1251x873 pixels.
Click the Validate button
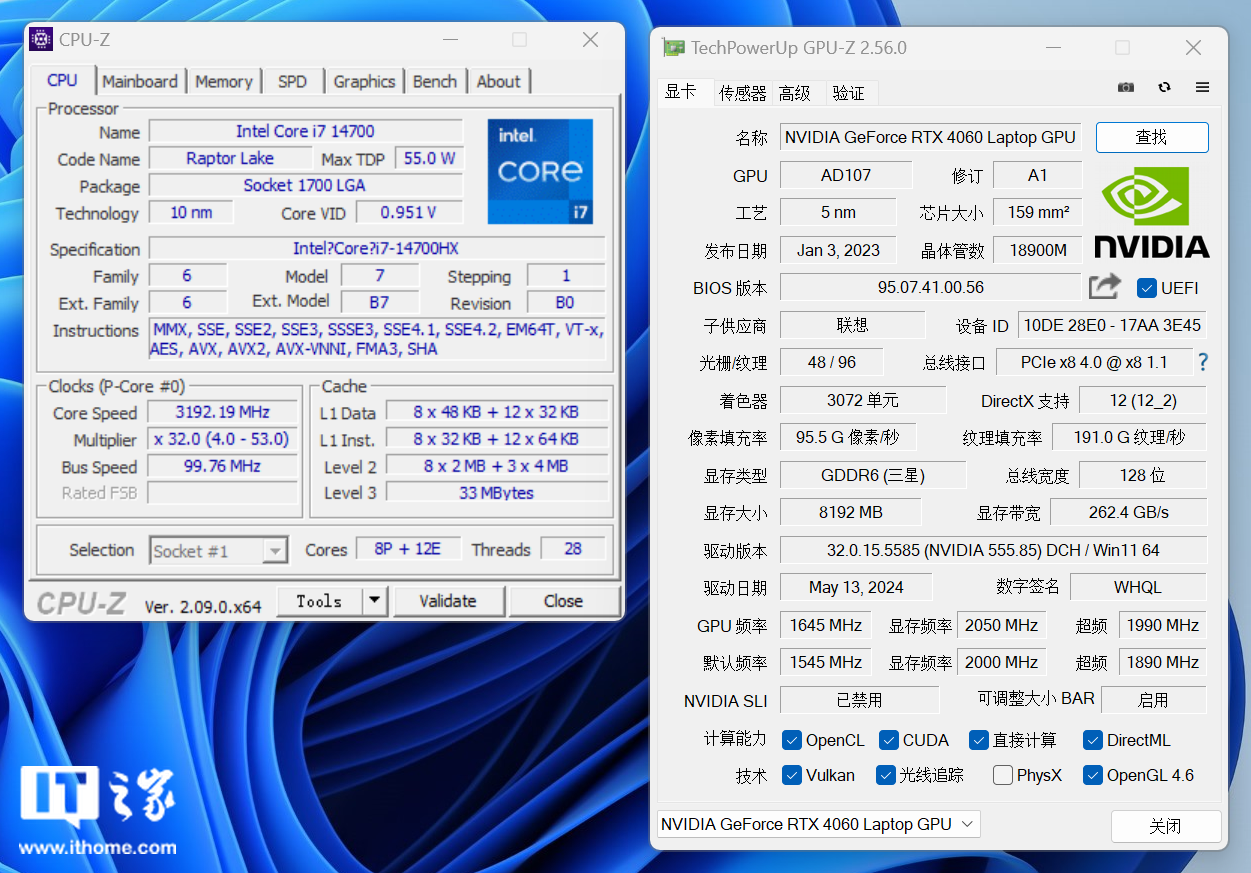pos(448,601)
